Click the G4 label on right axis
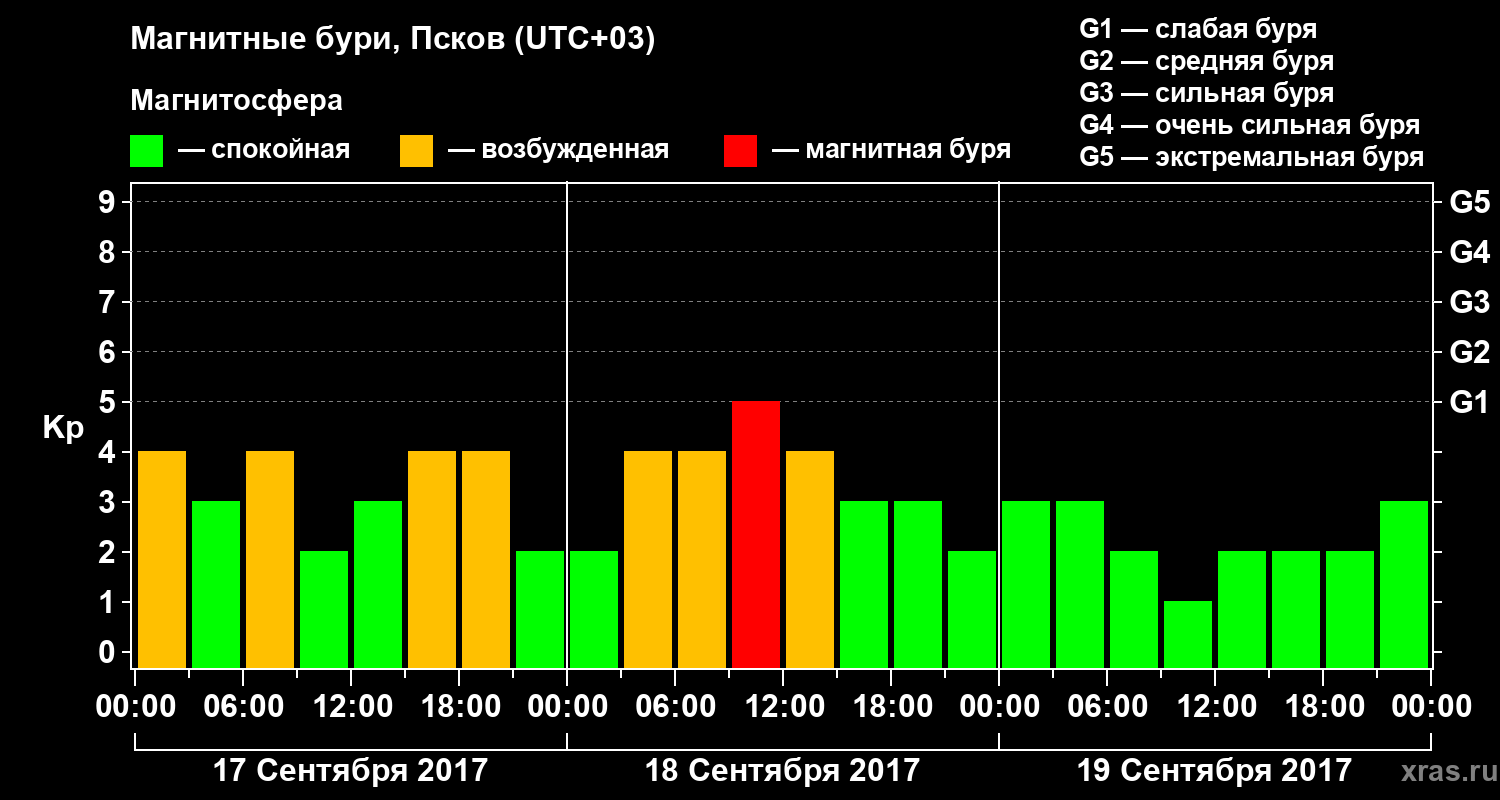The width and height of the screenshot is (1500, 800). [1469, 252]
